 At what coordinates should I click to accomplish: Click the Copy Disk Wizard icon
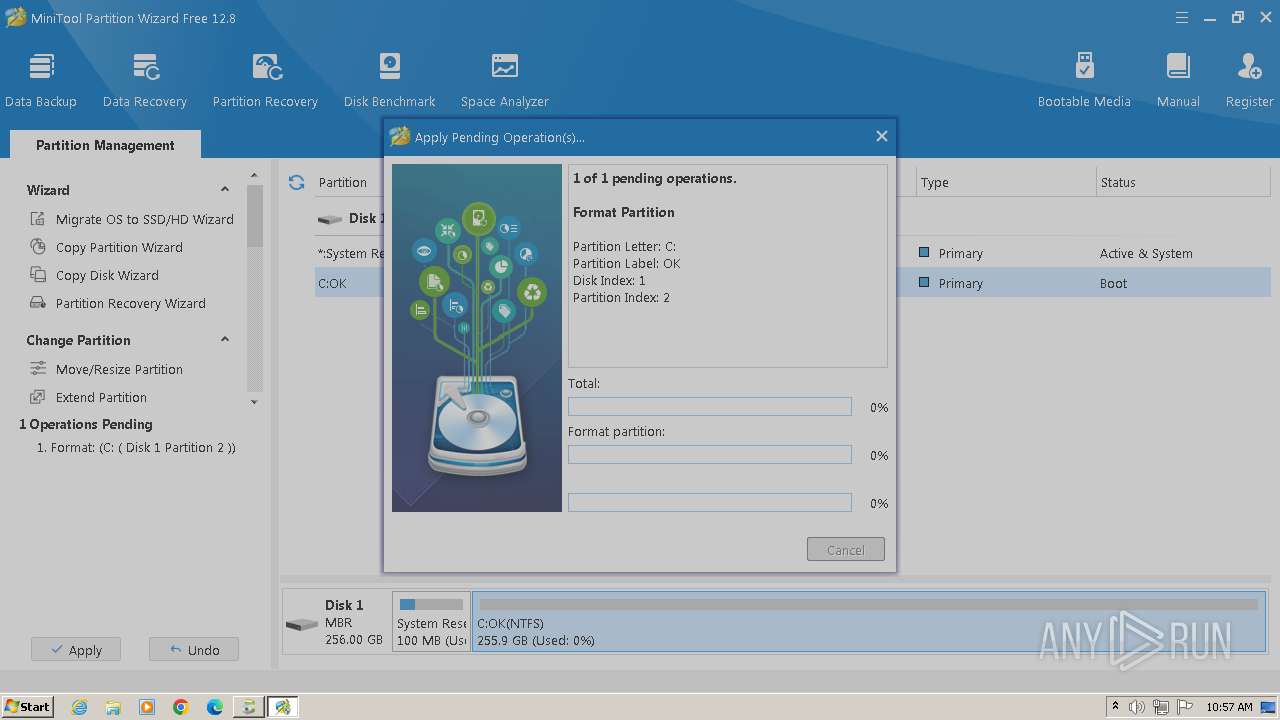[38, 275]
